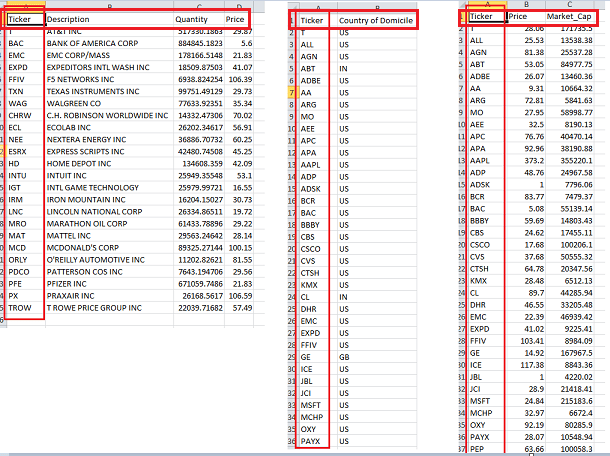Screen dimensions: 610x456
Task: Click IRON MOUNTAIN INC cell
Action: point(109,200)
